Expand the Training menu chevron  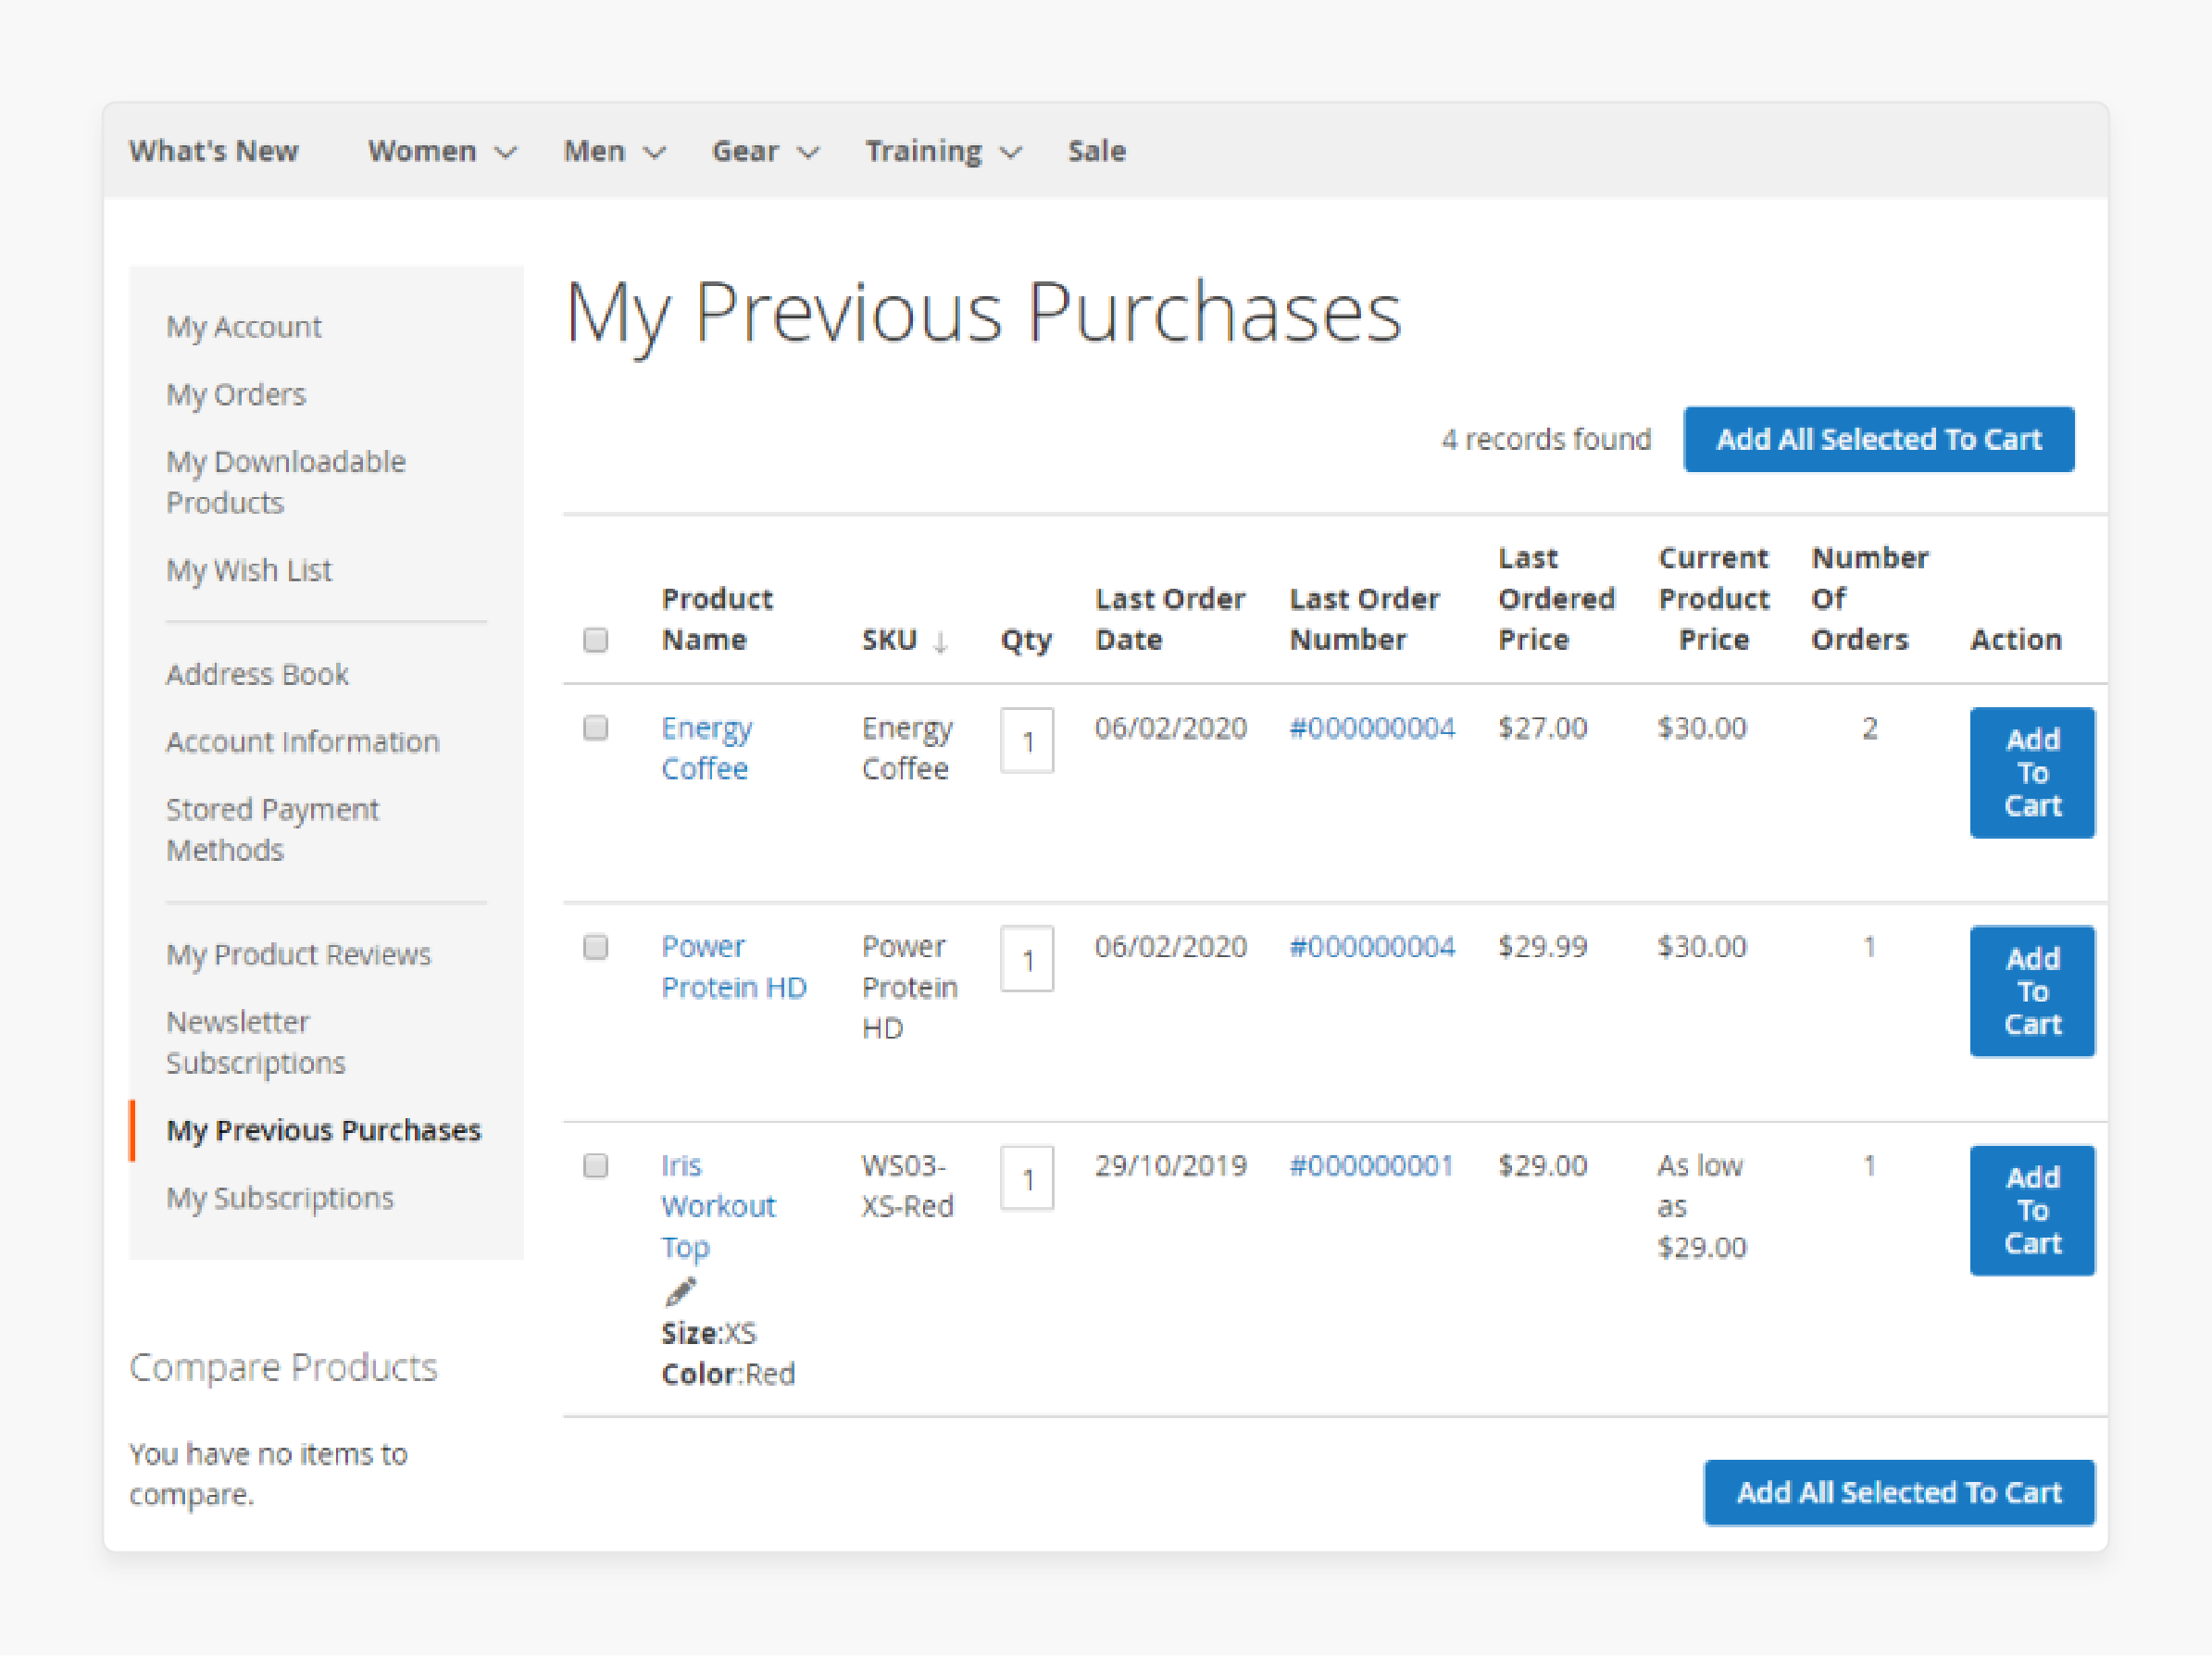point(1012,152)
